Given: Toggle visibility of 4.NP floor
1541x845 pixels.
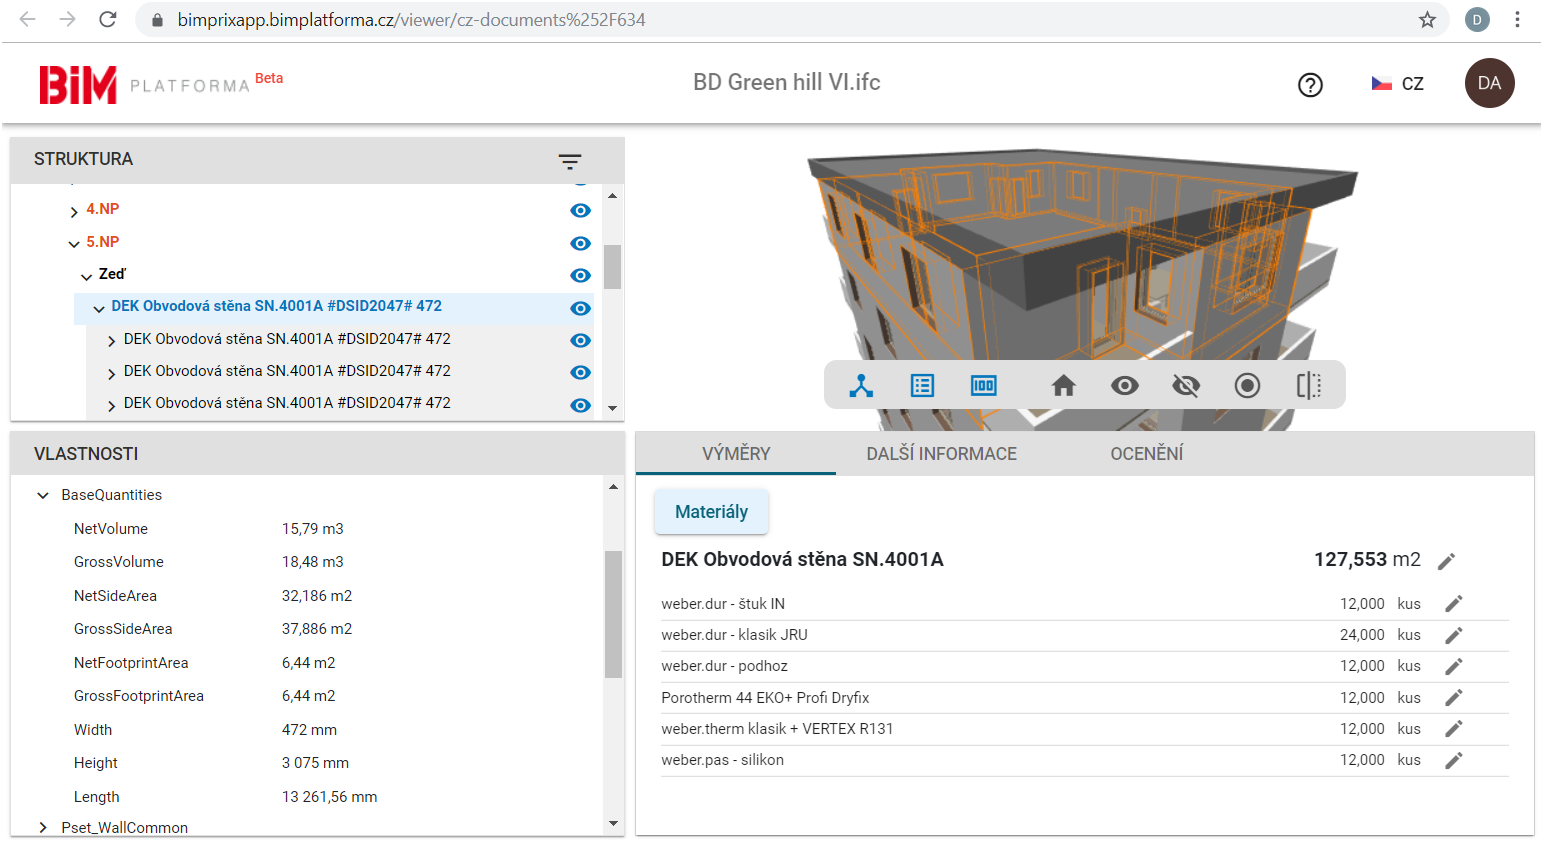Looking at the screenshot, I should (580, 211).
